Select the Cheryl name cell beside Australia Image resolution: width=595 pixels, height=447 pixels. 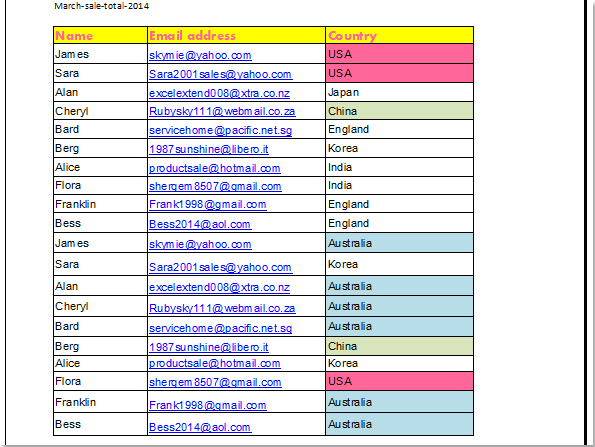coord(101,306)
